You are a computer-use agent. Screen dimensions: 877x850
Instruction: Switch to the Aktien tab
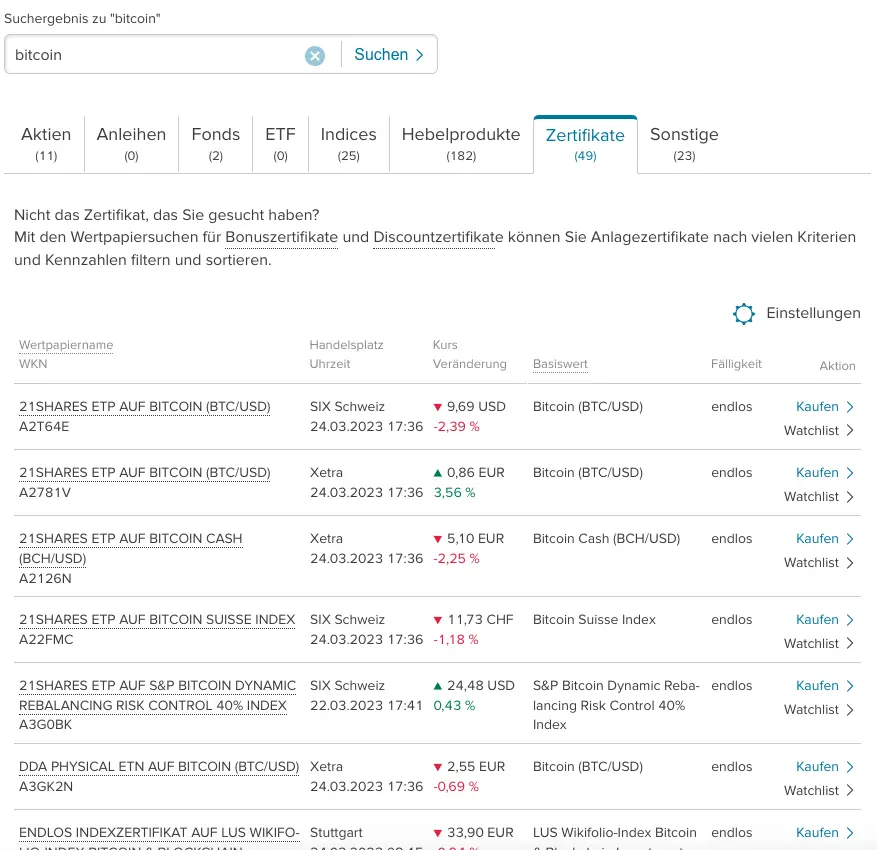(46, 144)
